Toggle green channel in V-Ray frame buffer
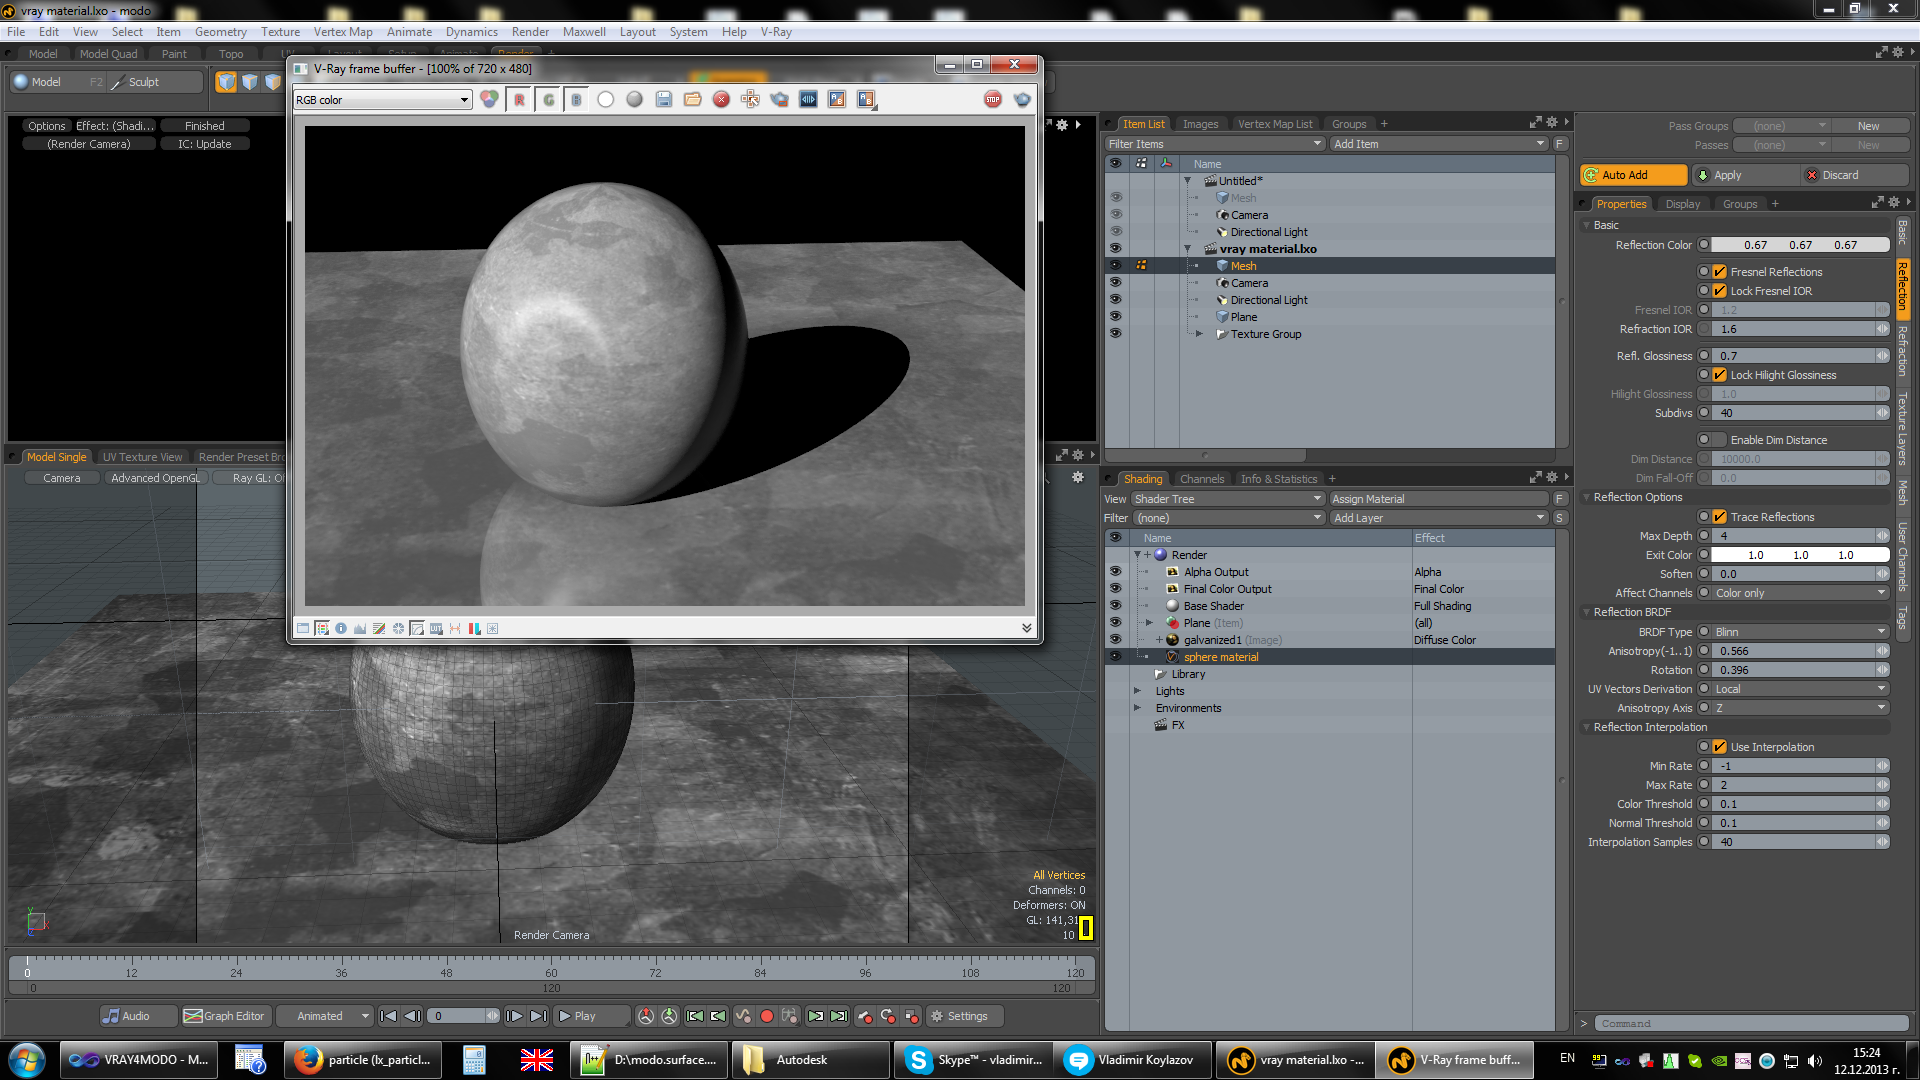Screen dimensions: 1920x1080 click(548, 100)
